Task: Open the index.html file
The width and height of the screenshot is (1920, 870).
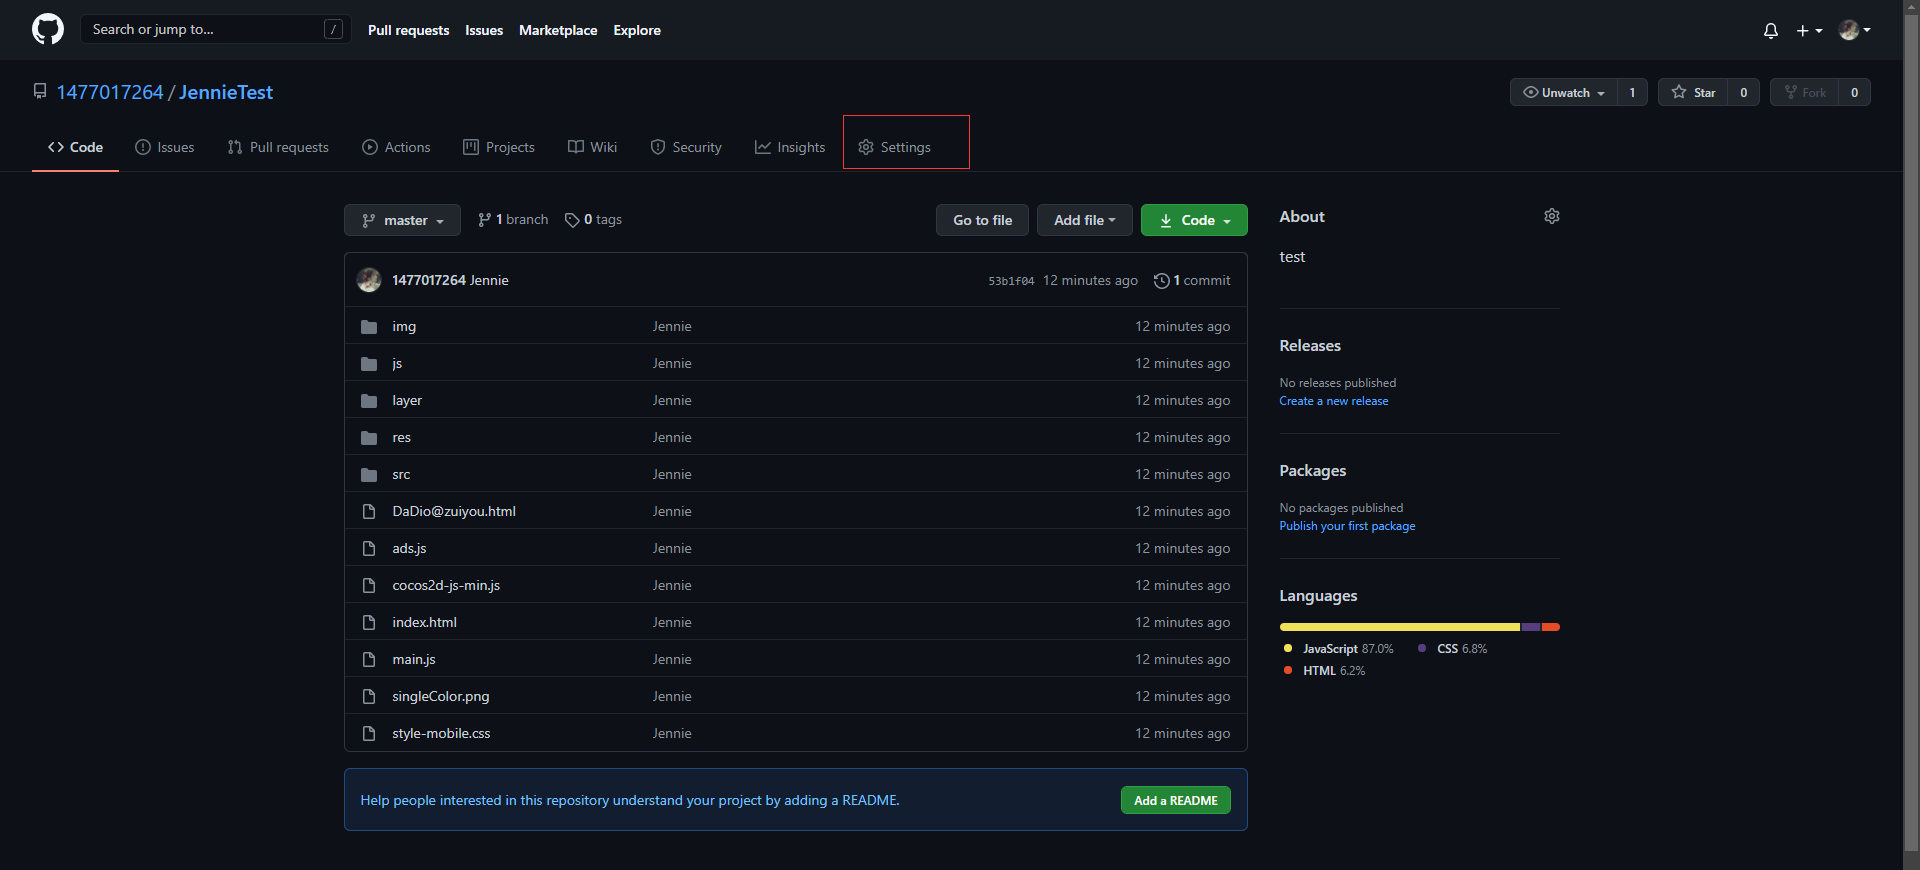Action: [x=424, y=622]
